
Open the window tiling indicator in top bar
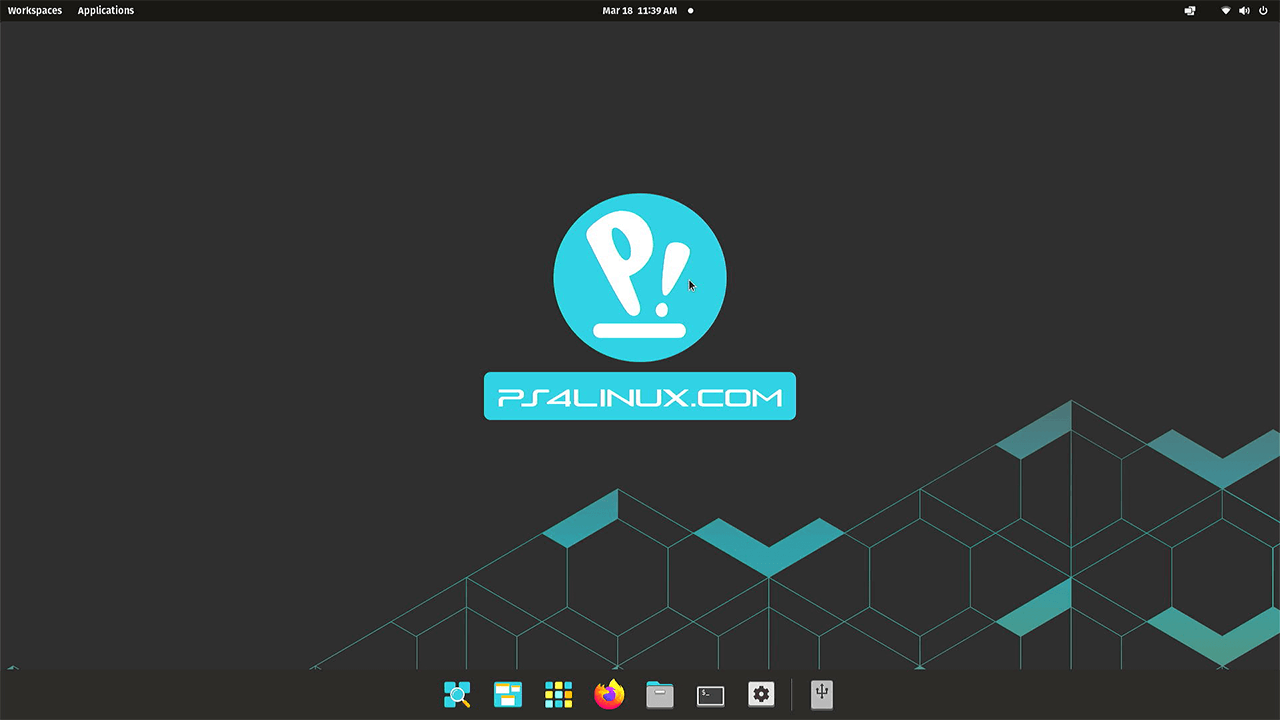[x=1190, y=11]
